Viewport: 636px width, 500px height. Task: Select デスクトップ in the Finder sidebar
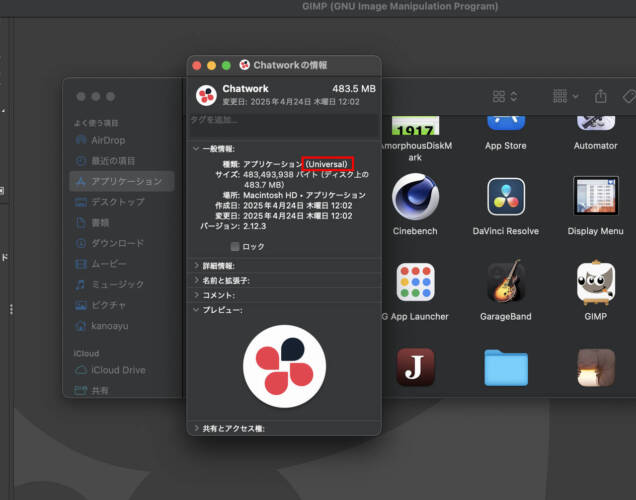tap(122, 202)
